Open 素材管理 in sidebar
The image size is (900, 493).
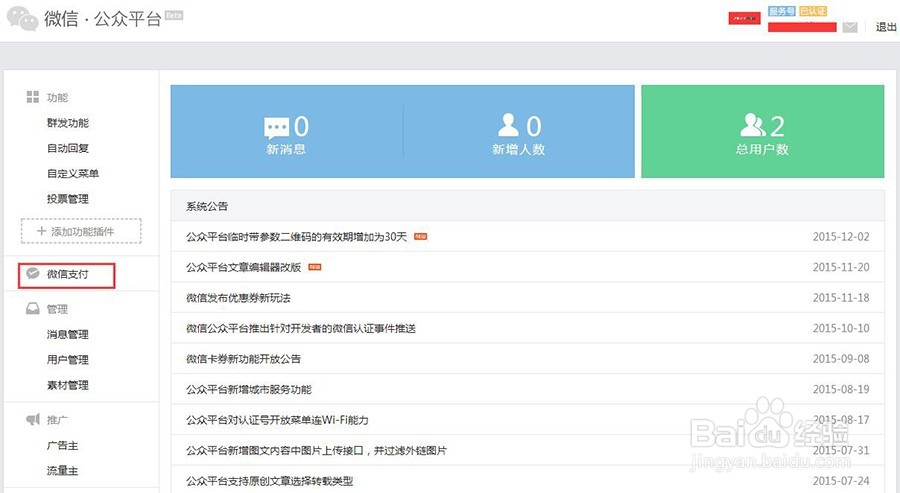(x=68, y=385)
